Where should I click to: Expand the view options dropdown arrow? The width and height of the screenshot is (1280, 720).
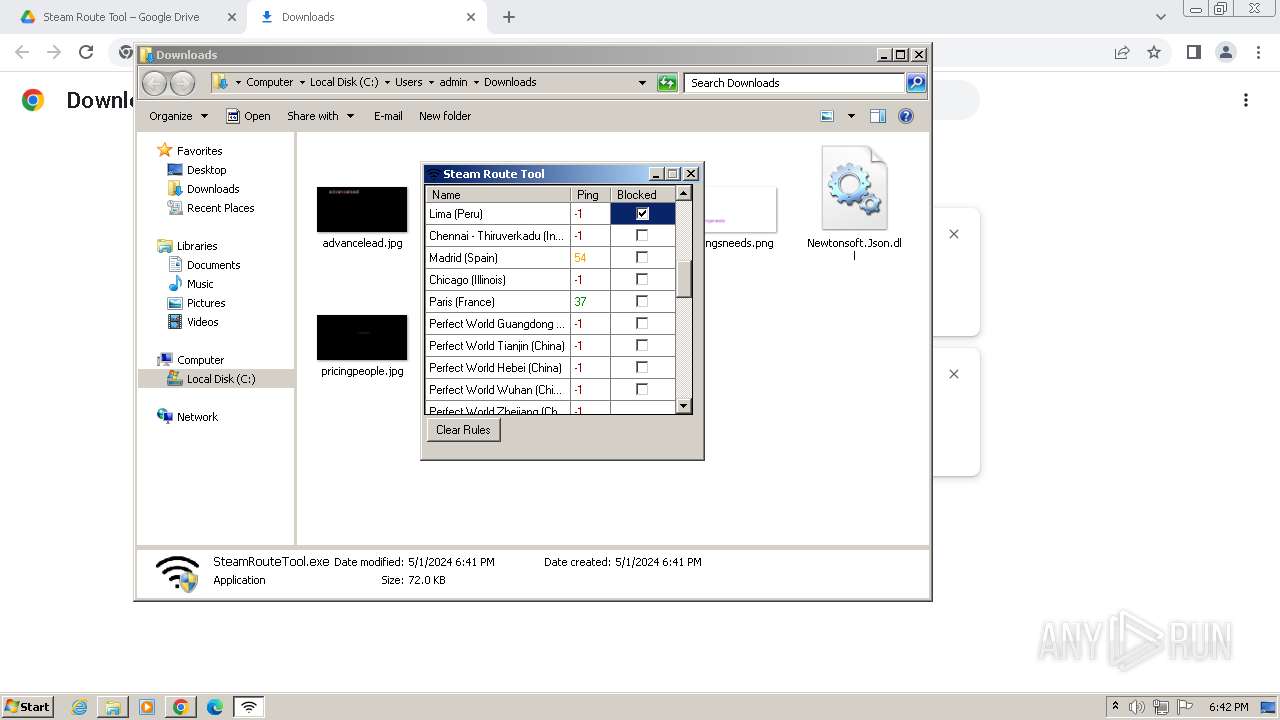coord(851,116)
